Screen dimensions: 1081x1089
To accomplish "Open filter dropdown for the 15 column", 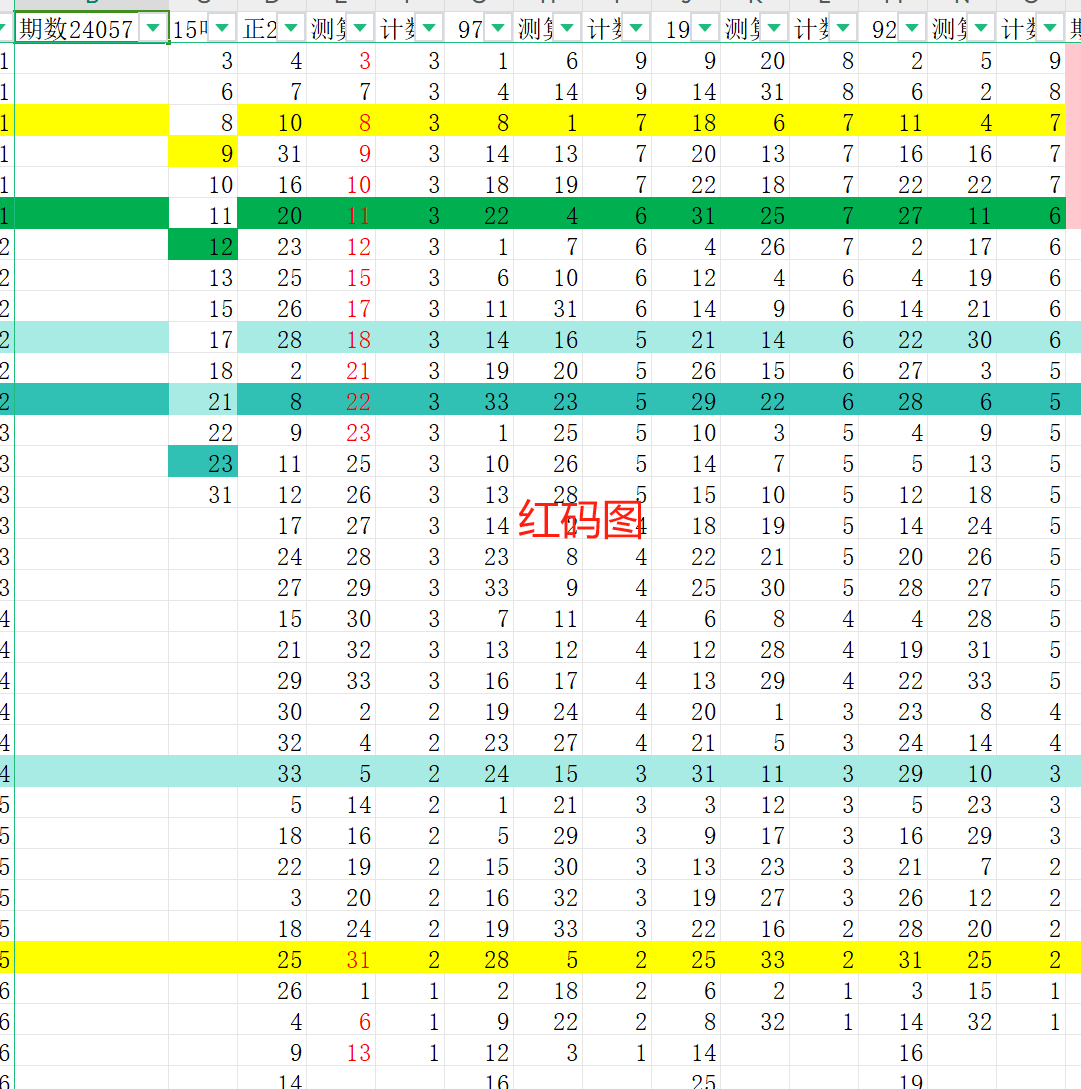I will point(222,29).
